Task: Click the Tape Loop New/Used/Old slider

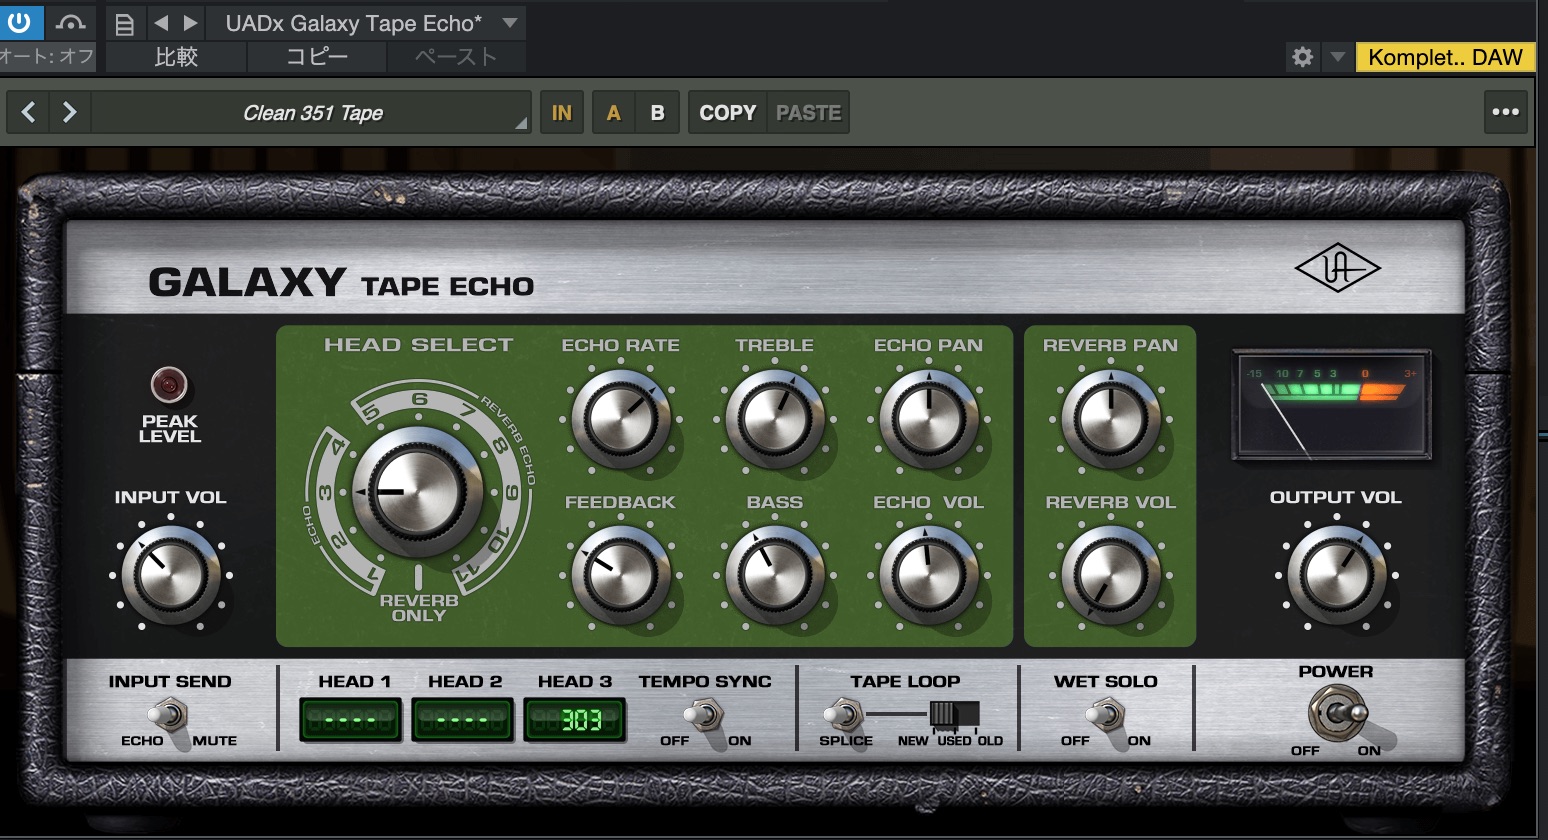Action: click(x=952, y=714)
